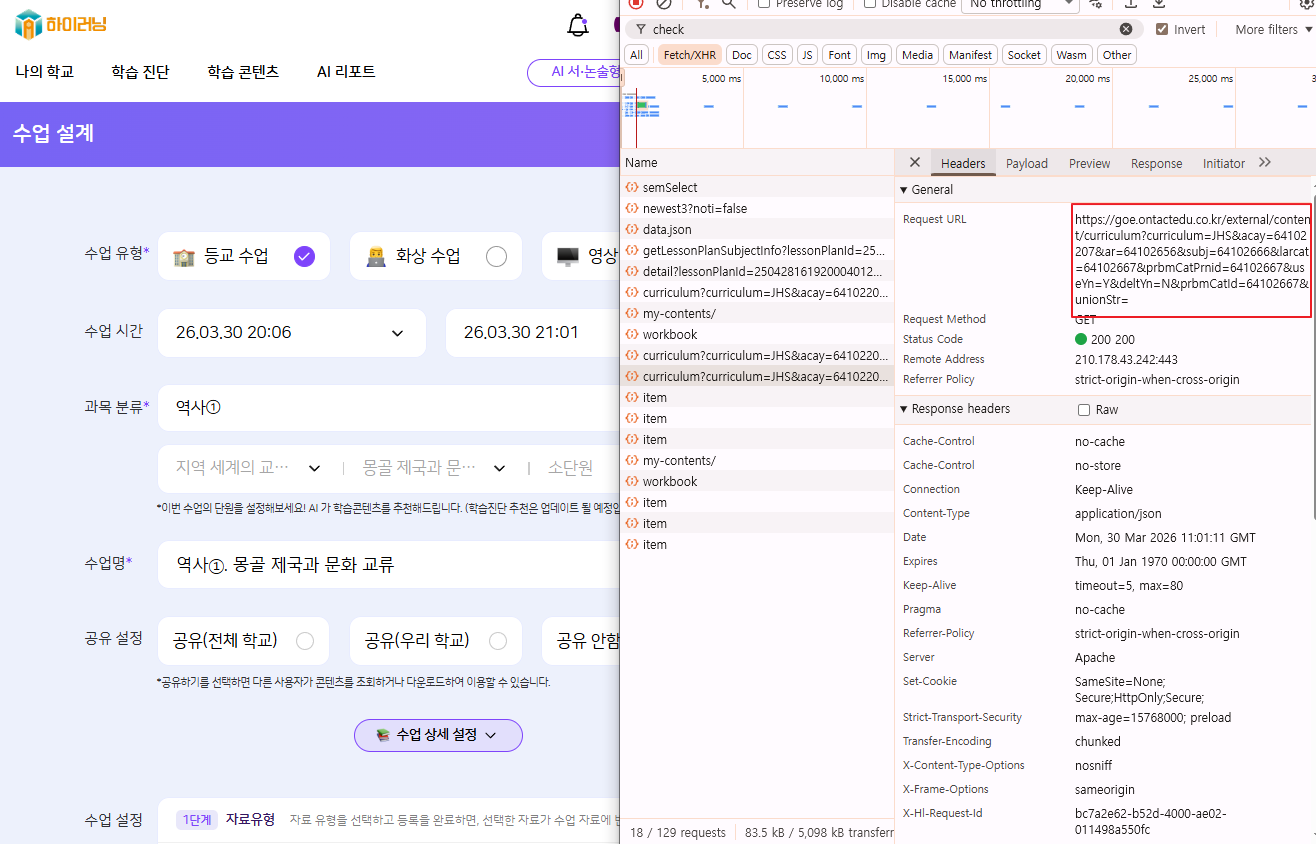The width and height of the screenshot is (1316, 844).
Task: Select 공유(전체 학교) sharing option
Action: [305, 641]
